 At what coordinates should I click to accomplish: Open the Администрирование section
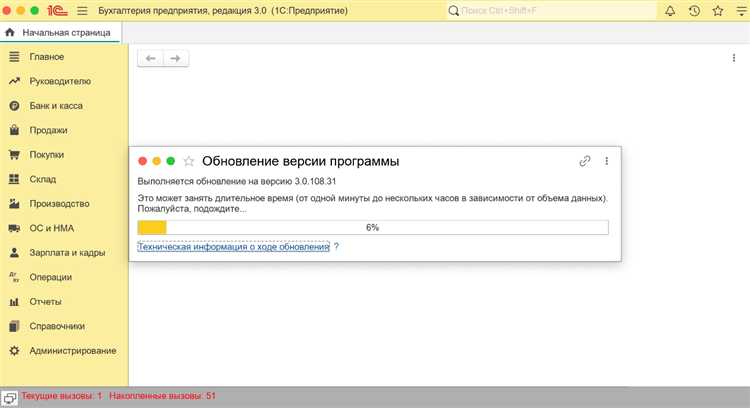pyautogui.click(x=73, y=351)
